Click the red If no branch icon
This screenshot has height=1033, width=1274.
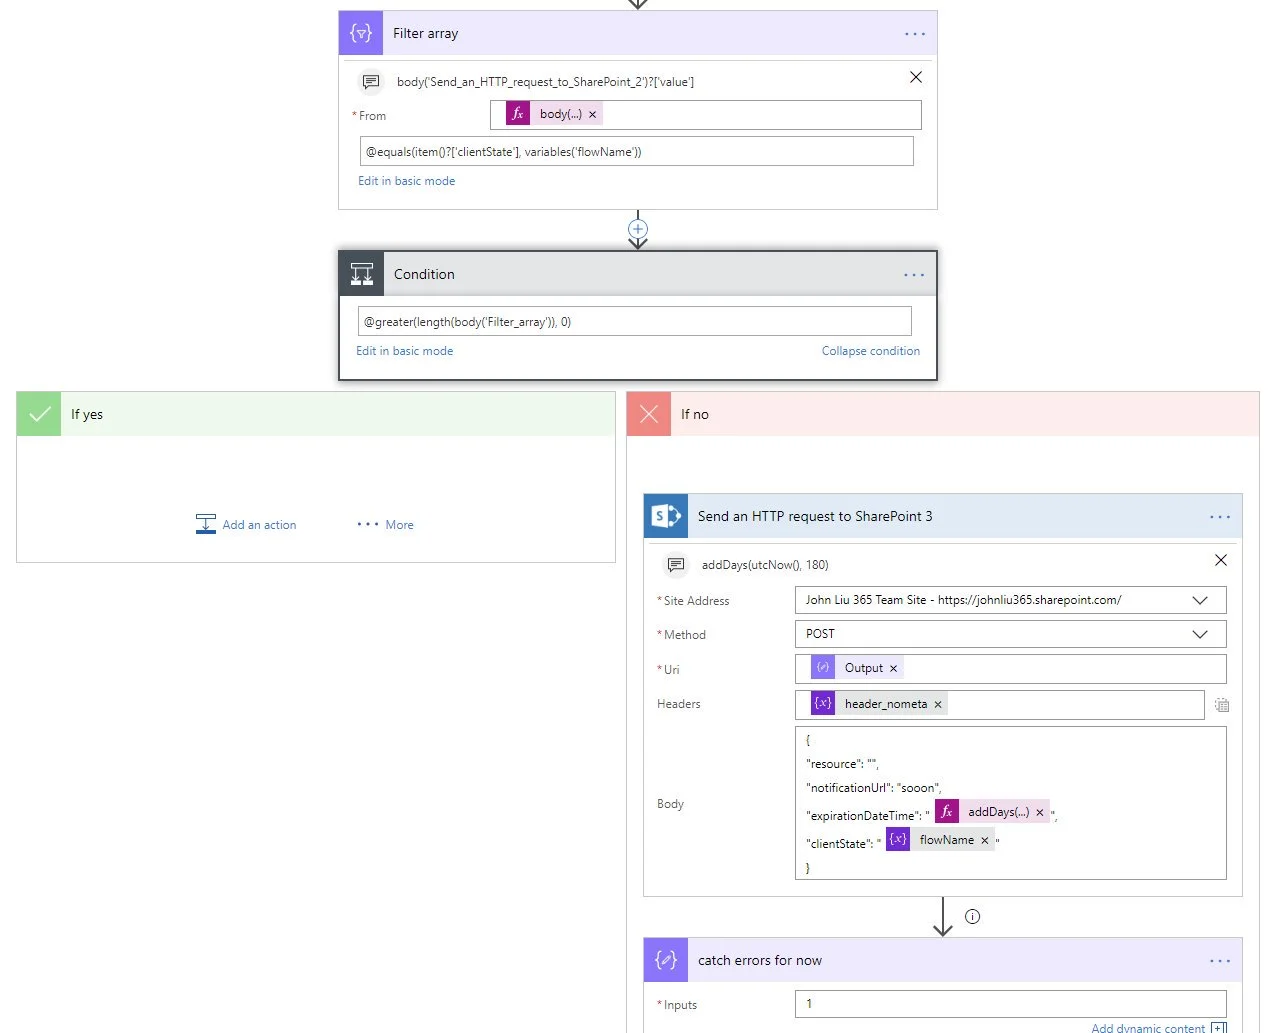click(649, 414)
